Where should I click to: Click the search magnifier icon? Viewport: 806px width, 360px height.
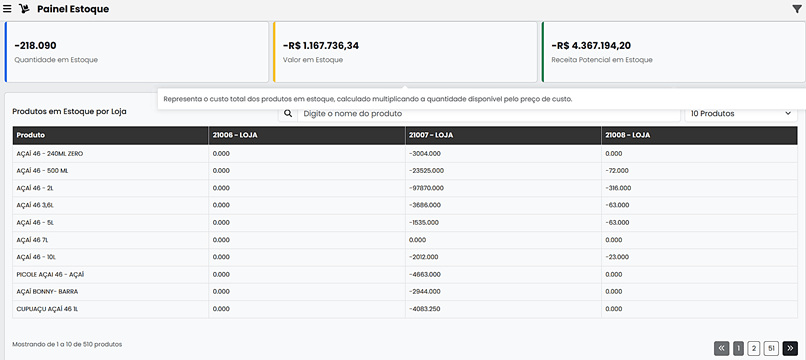288,113
